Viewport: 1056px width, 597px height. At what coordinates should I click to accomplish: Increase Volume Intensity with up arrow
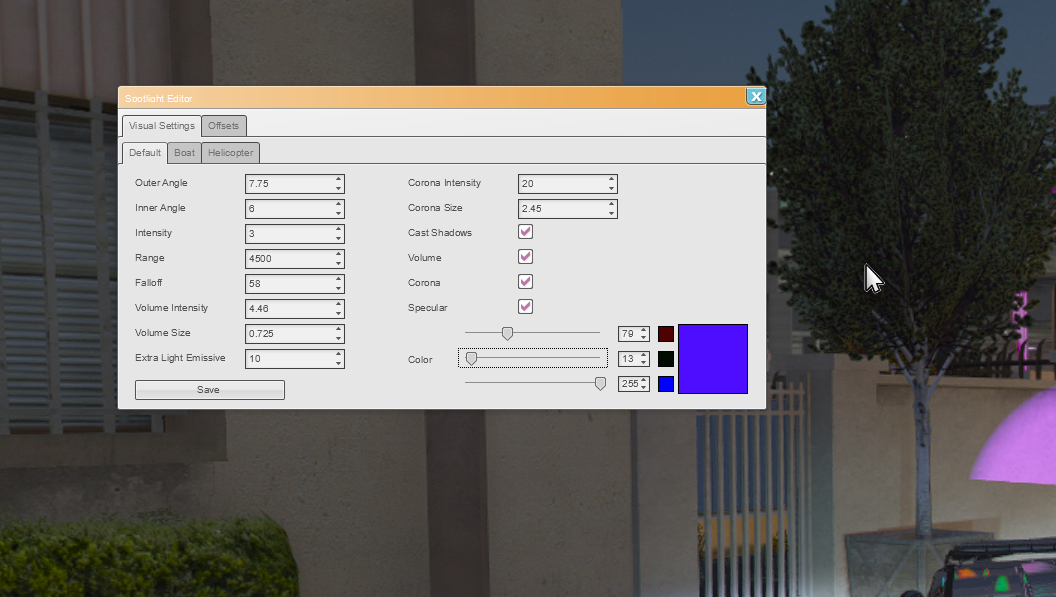(x=339, y=304)
